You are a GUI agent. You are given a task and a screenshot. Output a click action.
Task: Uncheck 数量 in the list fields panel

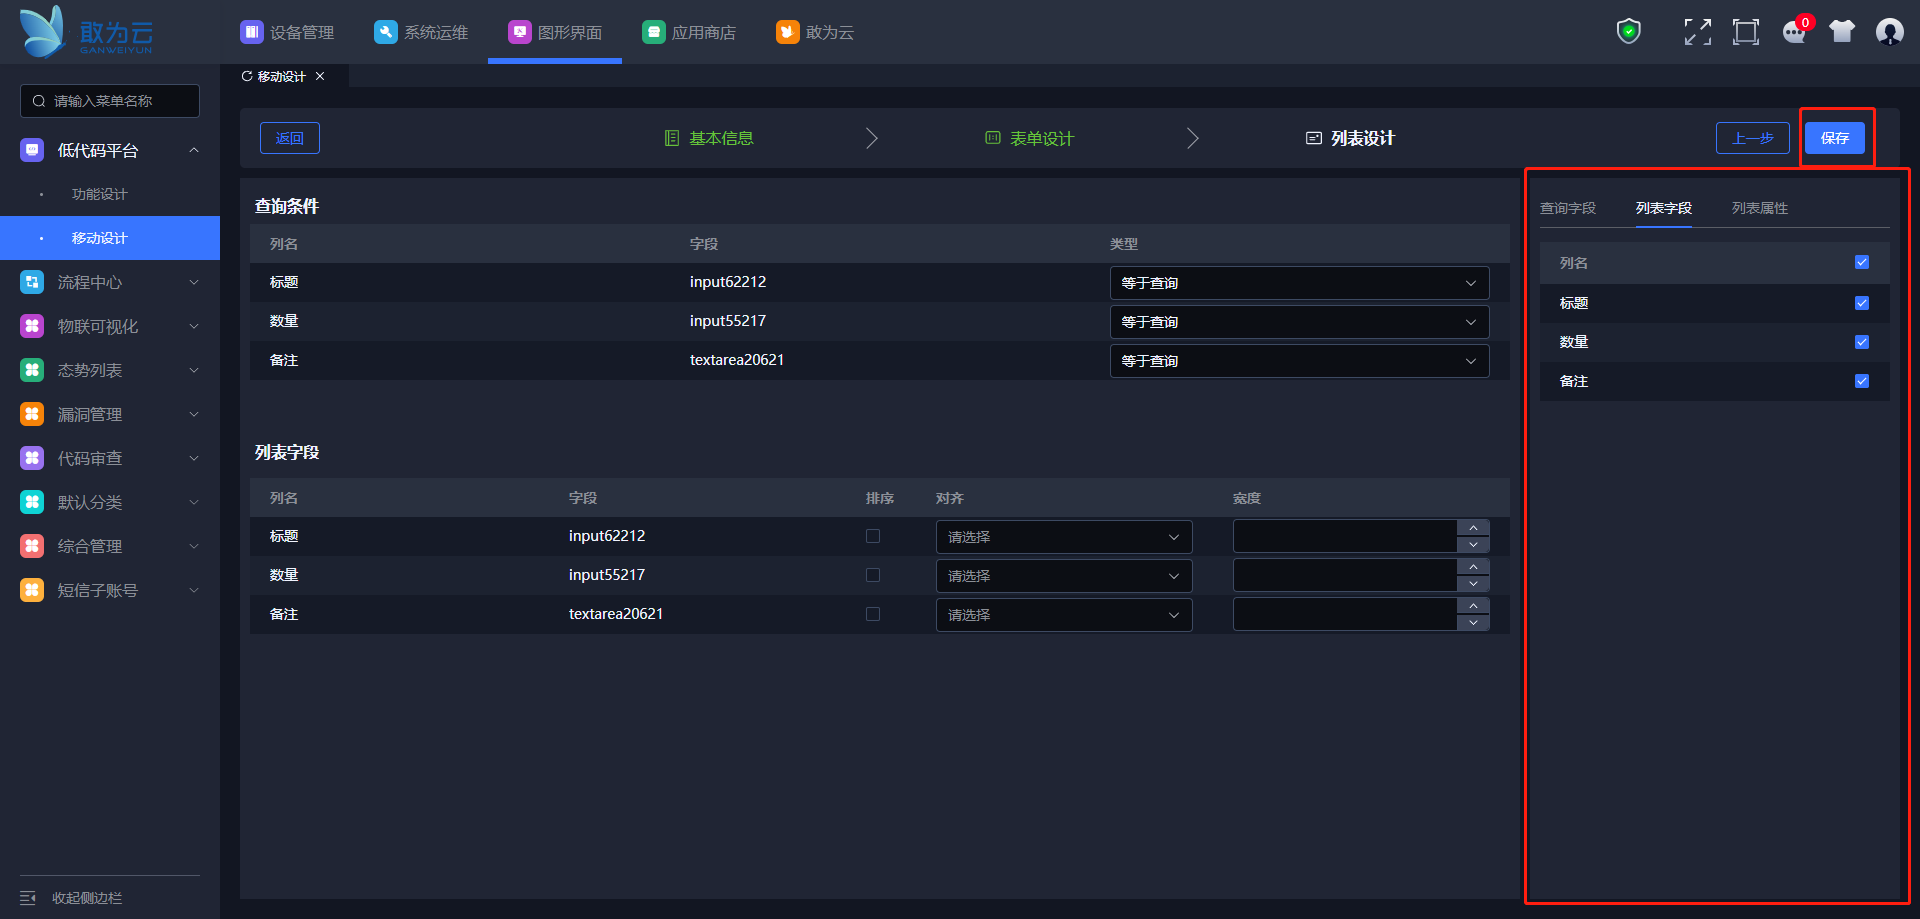pos(1862,342)
